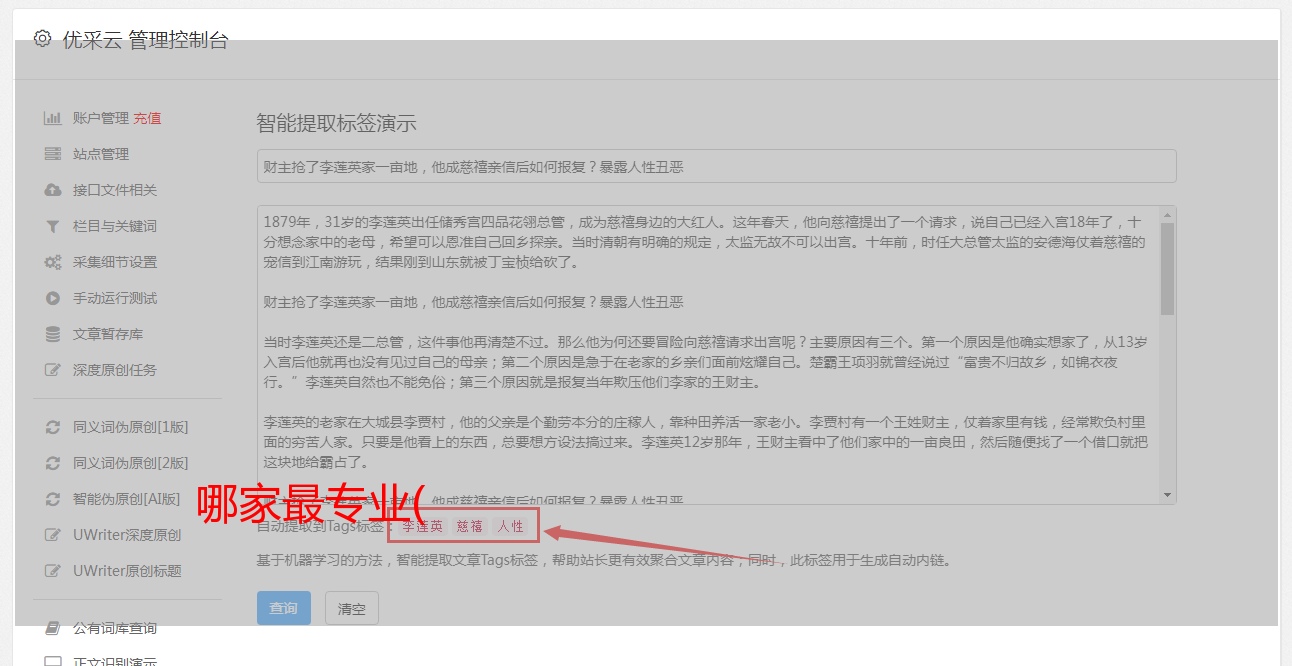
Task: Click the edit icon for 深度原创任务
Action: [53, 370]
